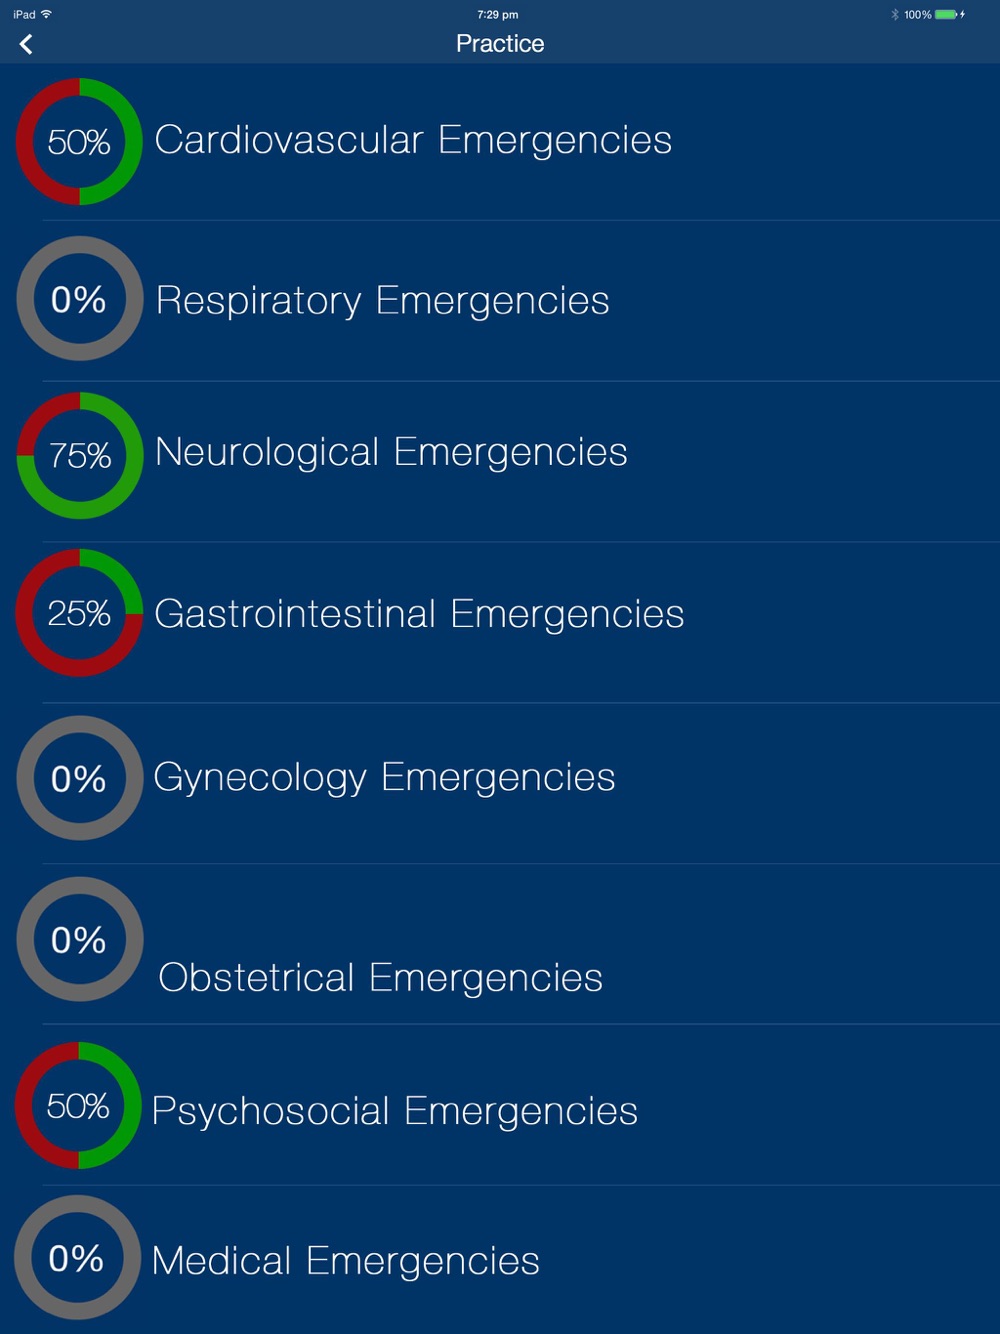This screenshot has height=1334, width=1000.
Task: Tap the battery indicator in status bar
Action: pyautogui.click(x=946, y=14)
